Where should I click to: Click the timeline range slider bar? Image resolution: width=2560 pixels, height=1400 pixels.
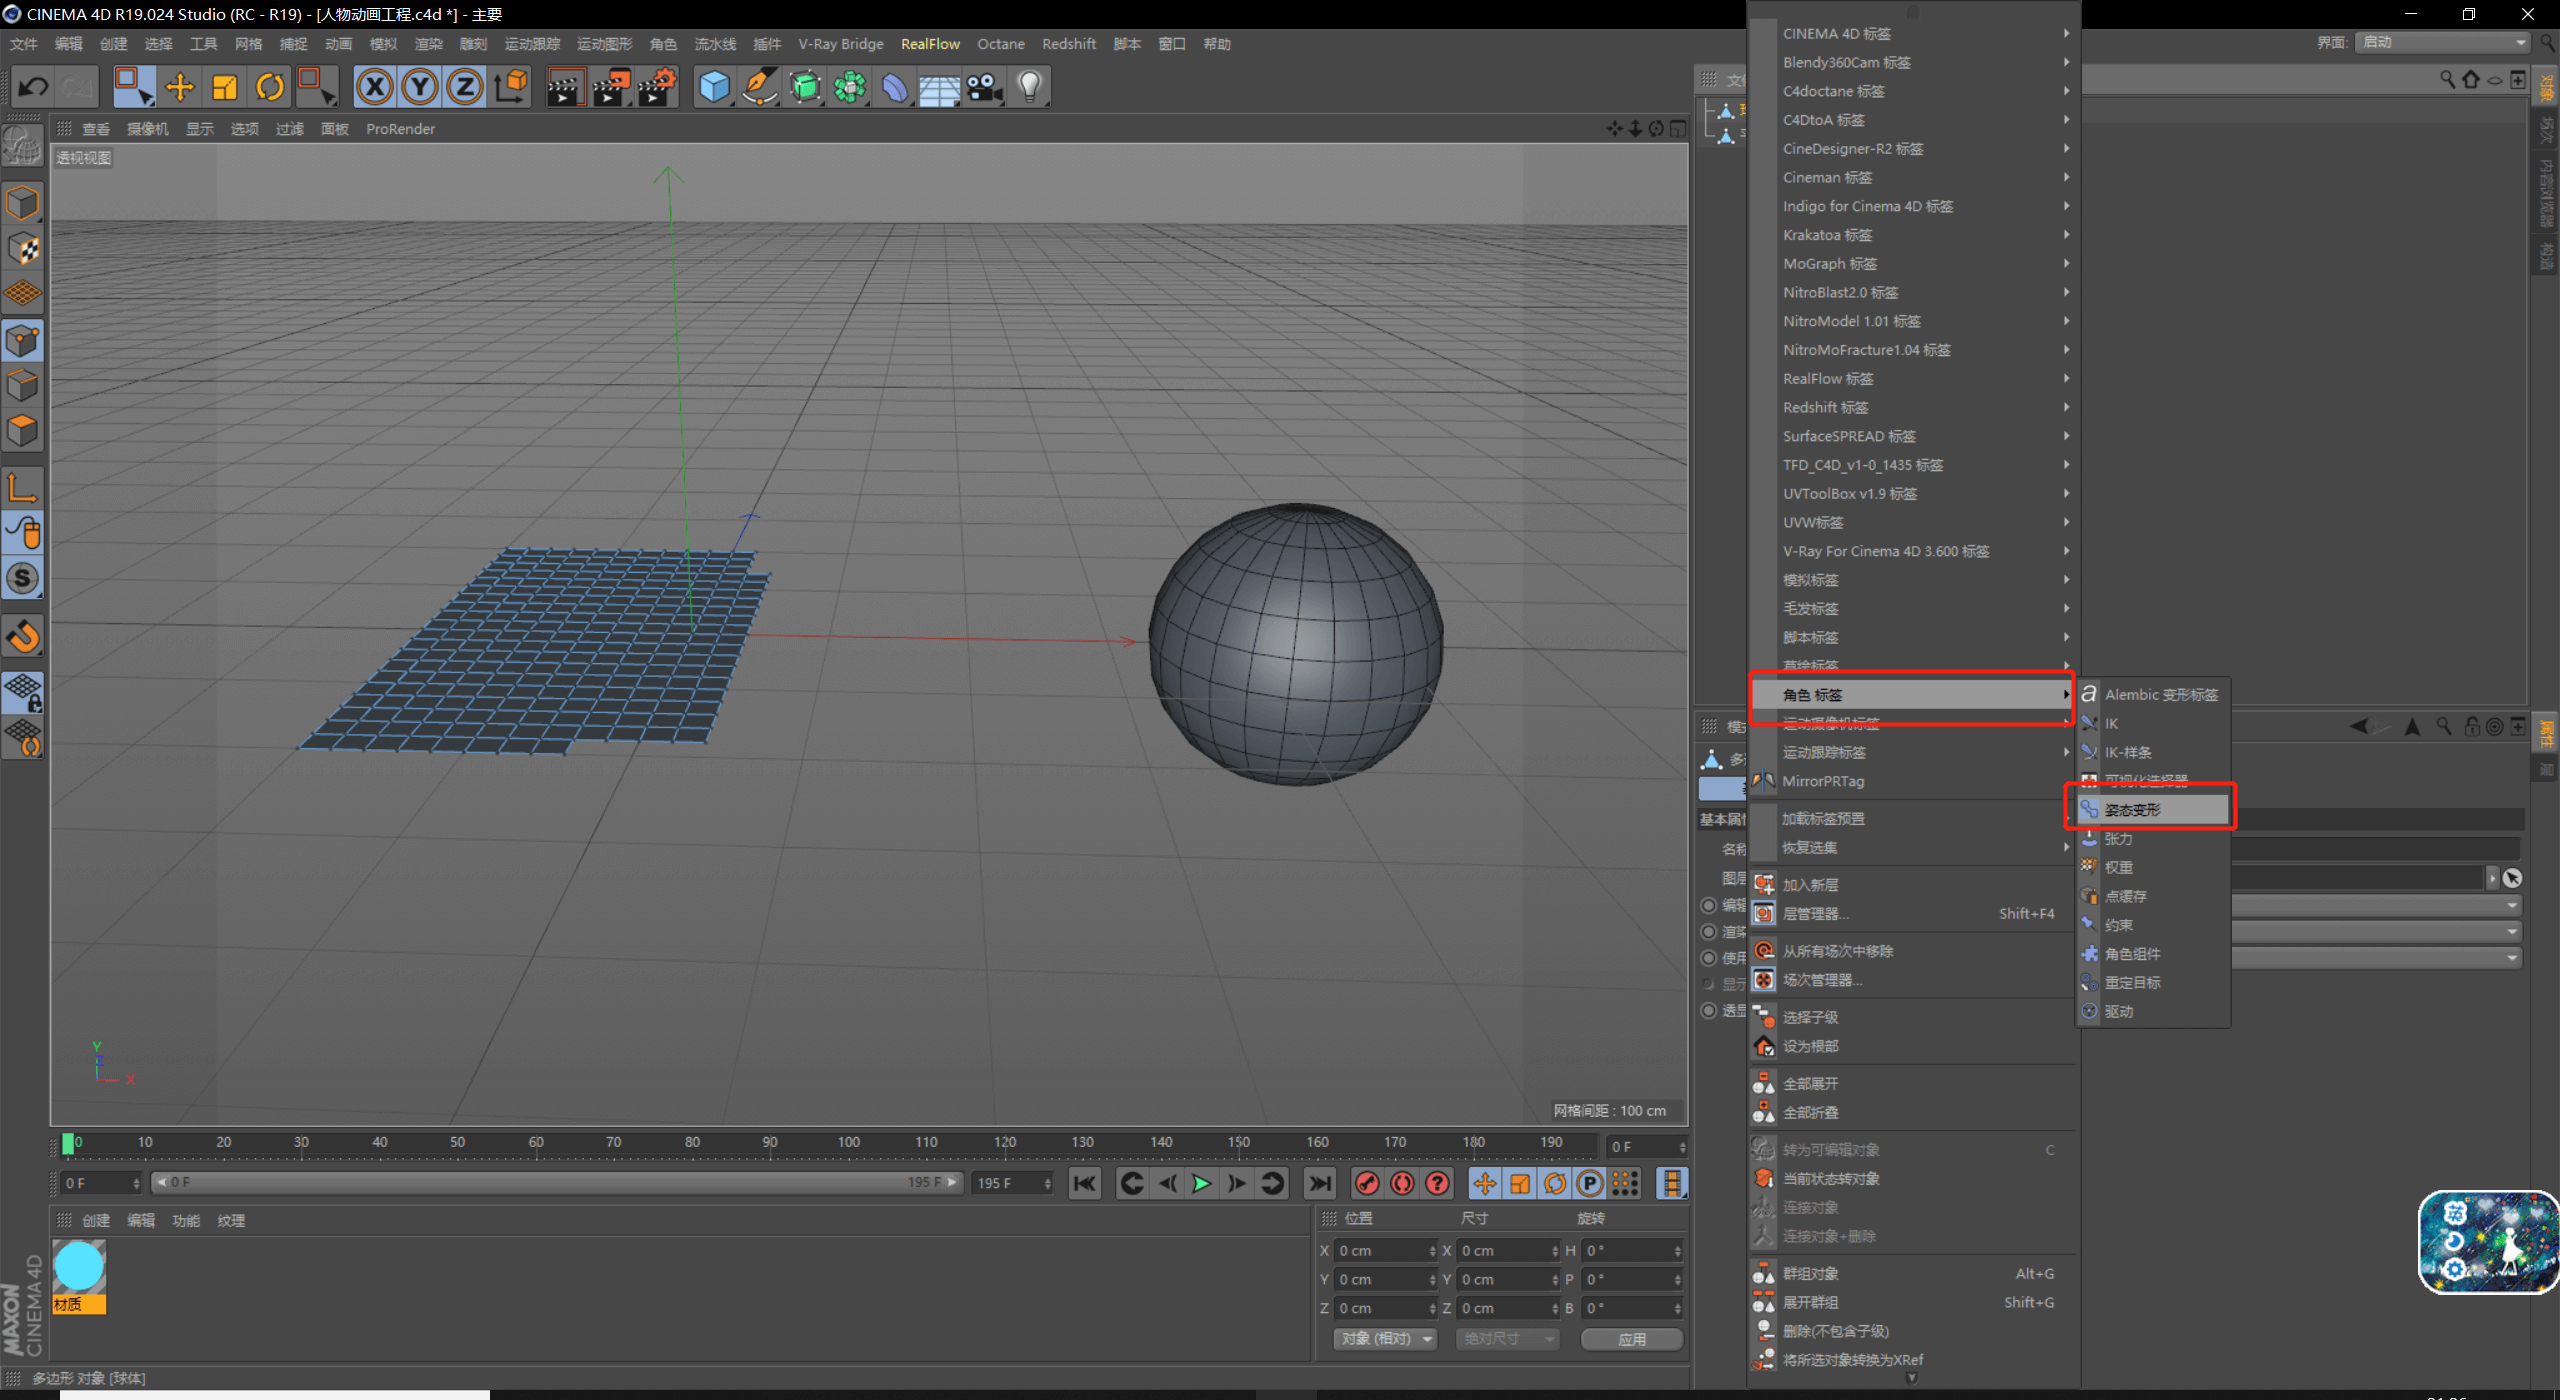coord(556,1183)
